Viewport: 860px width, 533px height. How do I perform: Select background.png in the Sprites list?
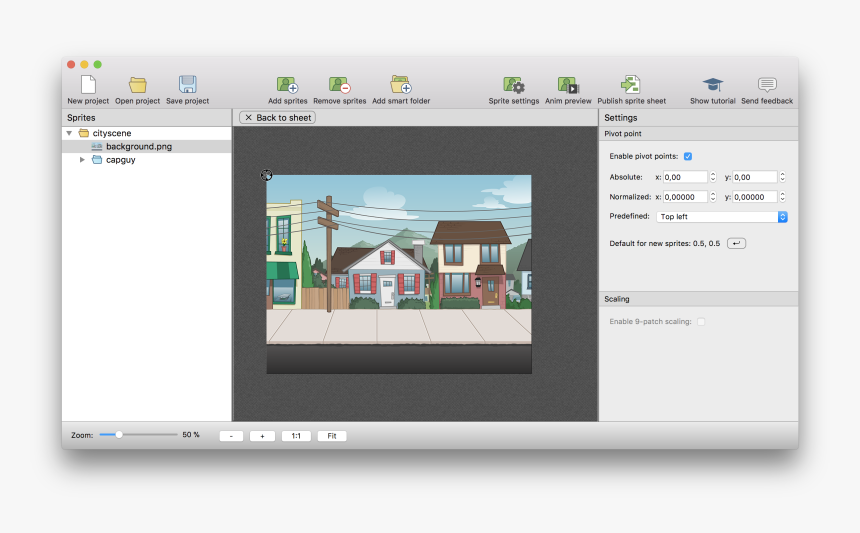tap(138, 146)
